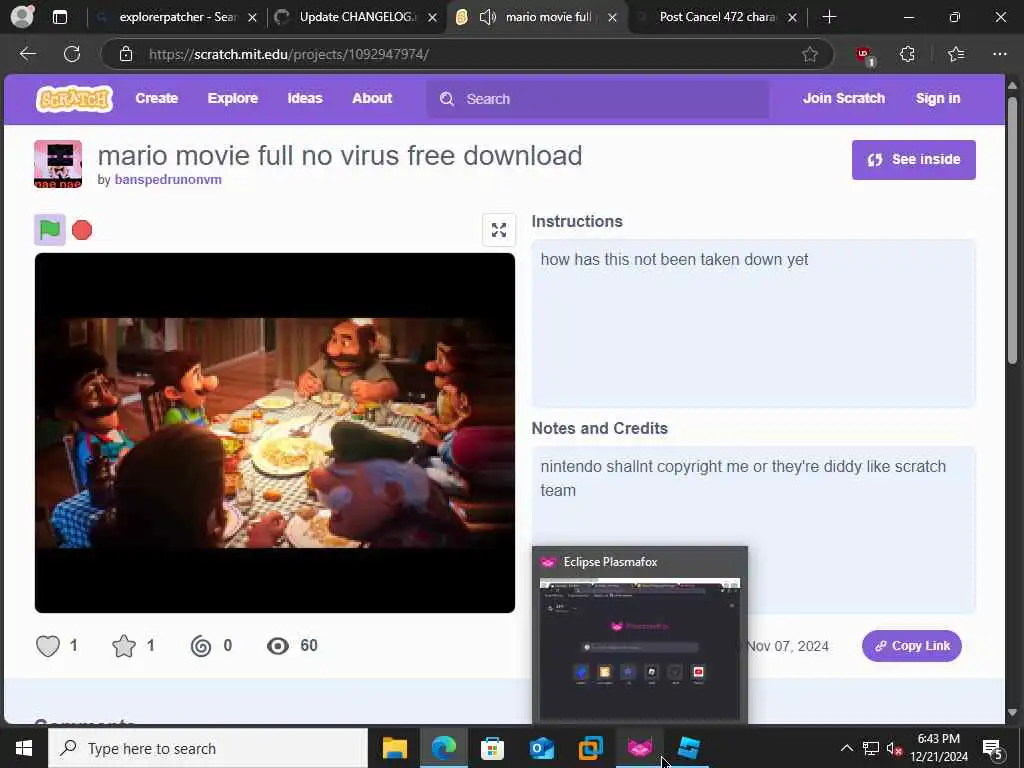Viewport: 1024px width, 768px height.
Task: Click the scrollbar down arrow
Action: coord(1012,712)
